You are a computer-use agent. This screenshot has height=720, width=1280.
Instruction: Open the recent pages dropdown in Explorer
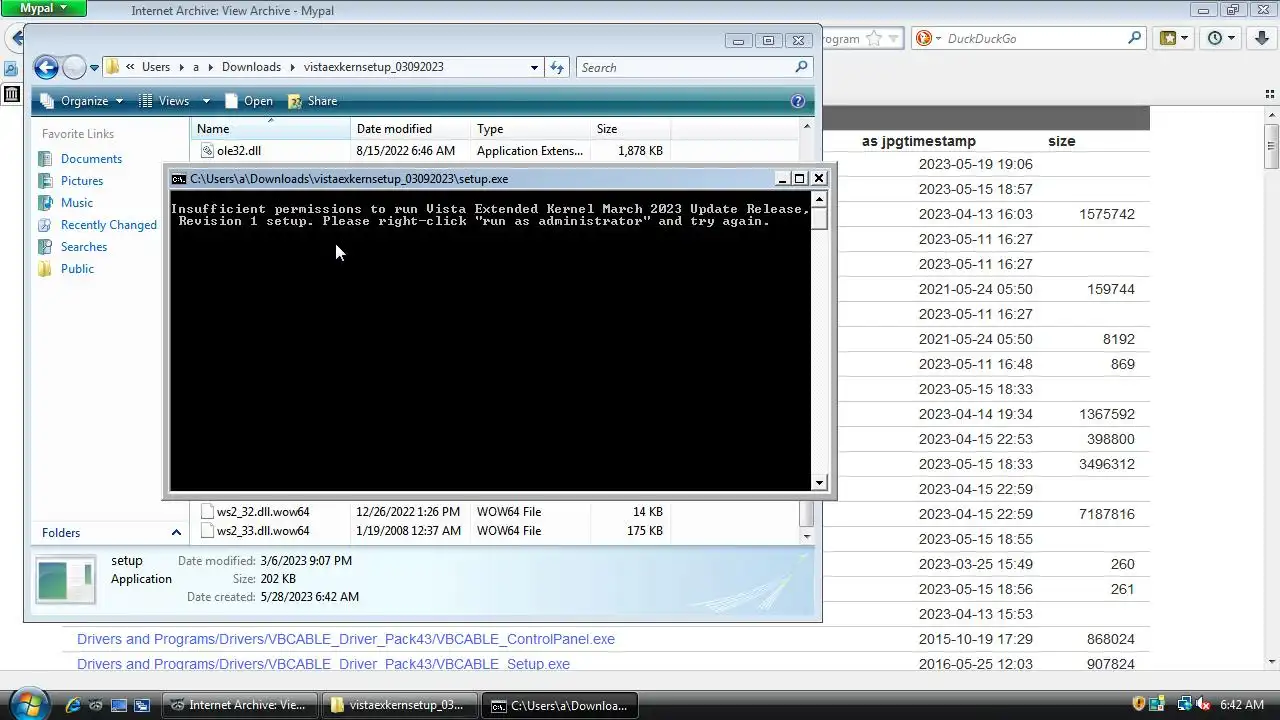pyautogui.click(x=94, y=68)
